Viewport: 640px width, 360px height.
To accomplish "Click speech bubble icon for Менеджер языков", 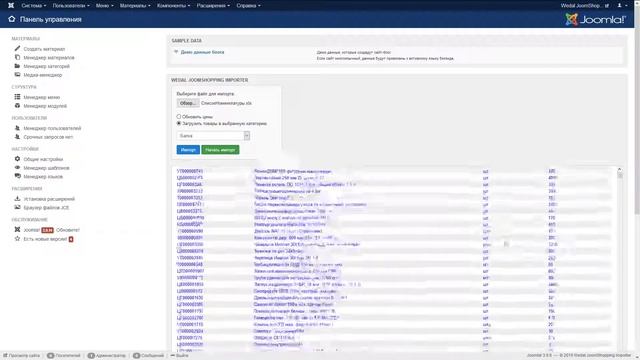I will click(17, 176).
